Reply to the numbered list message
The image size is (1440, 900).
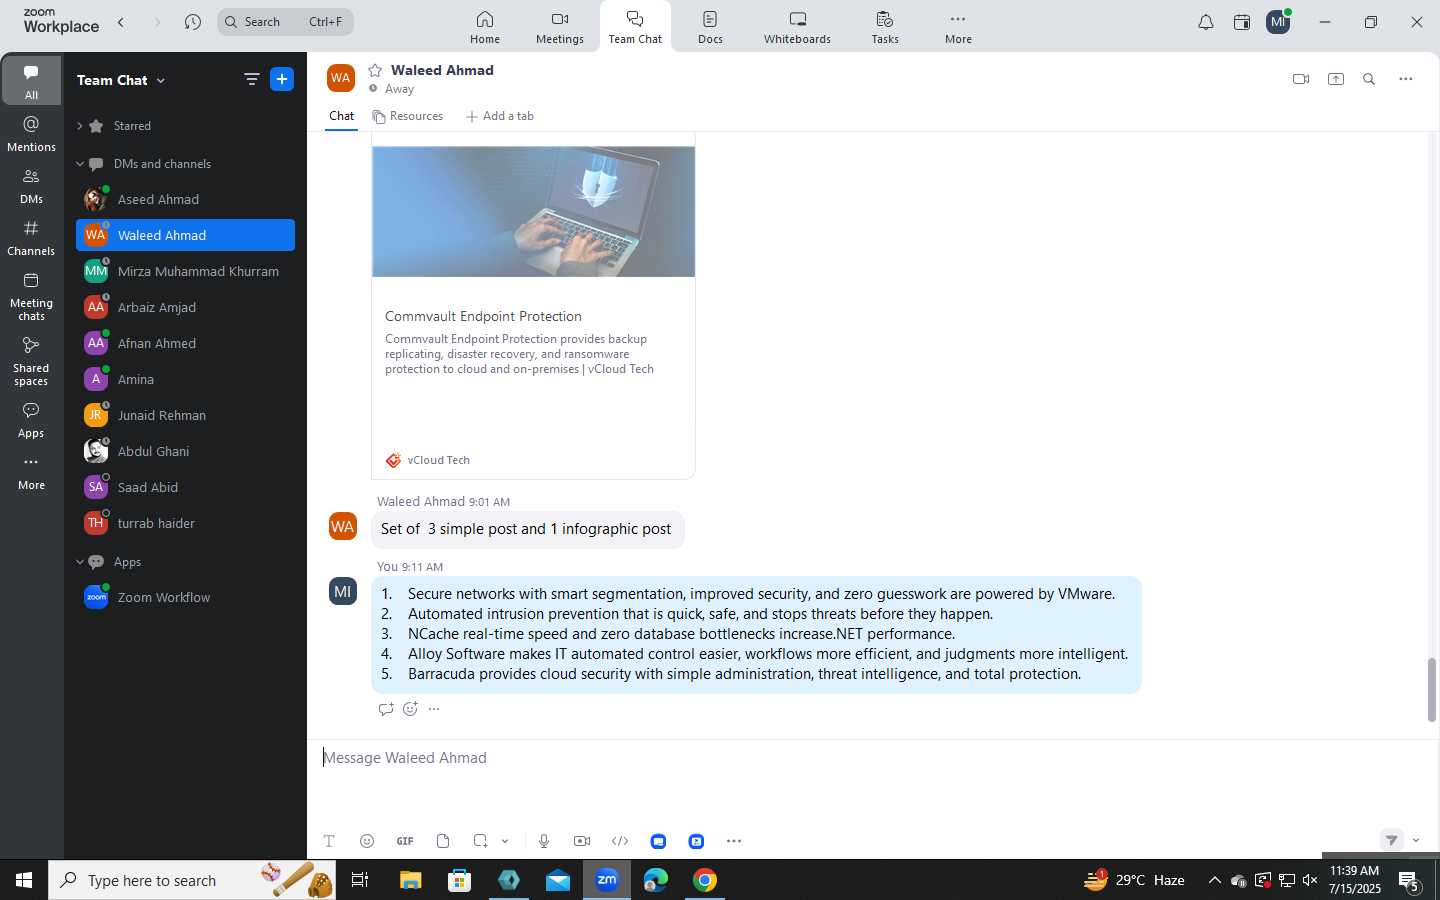coord(386,709)
